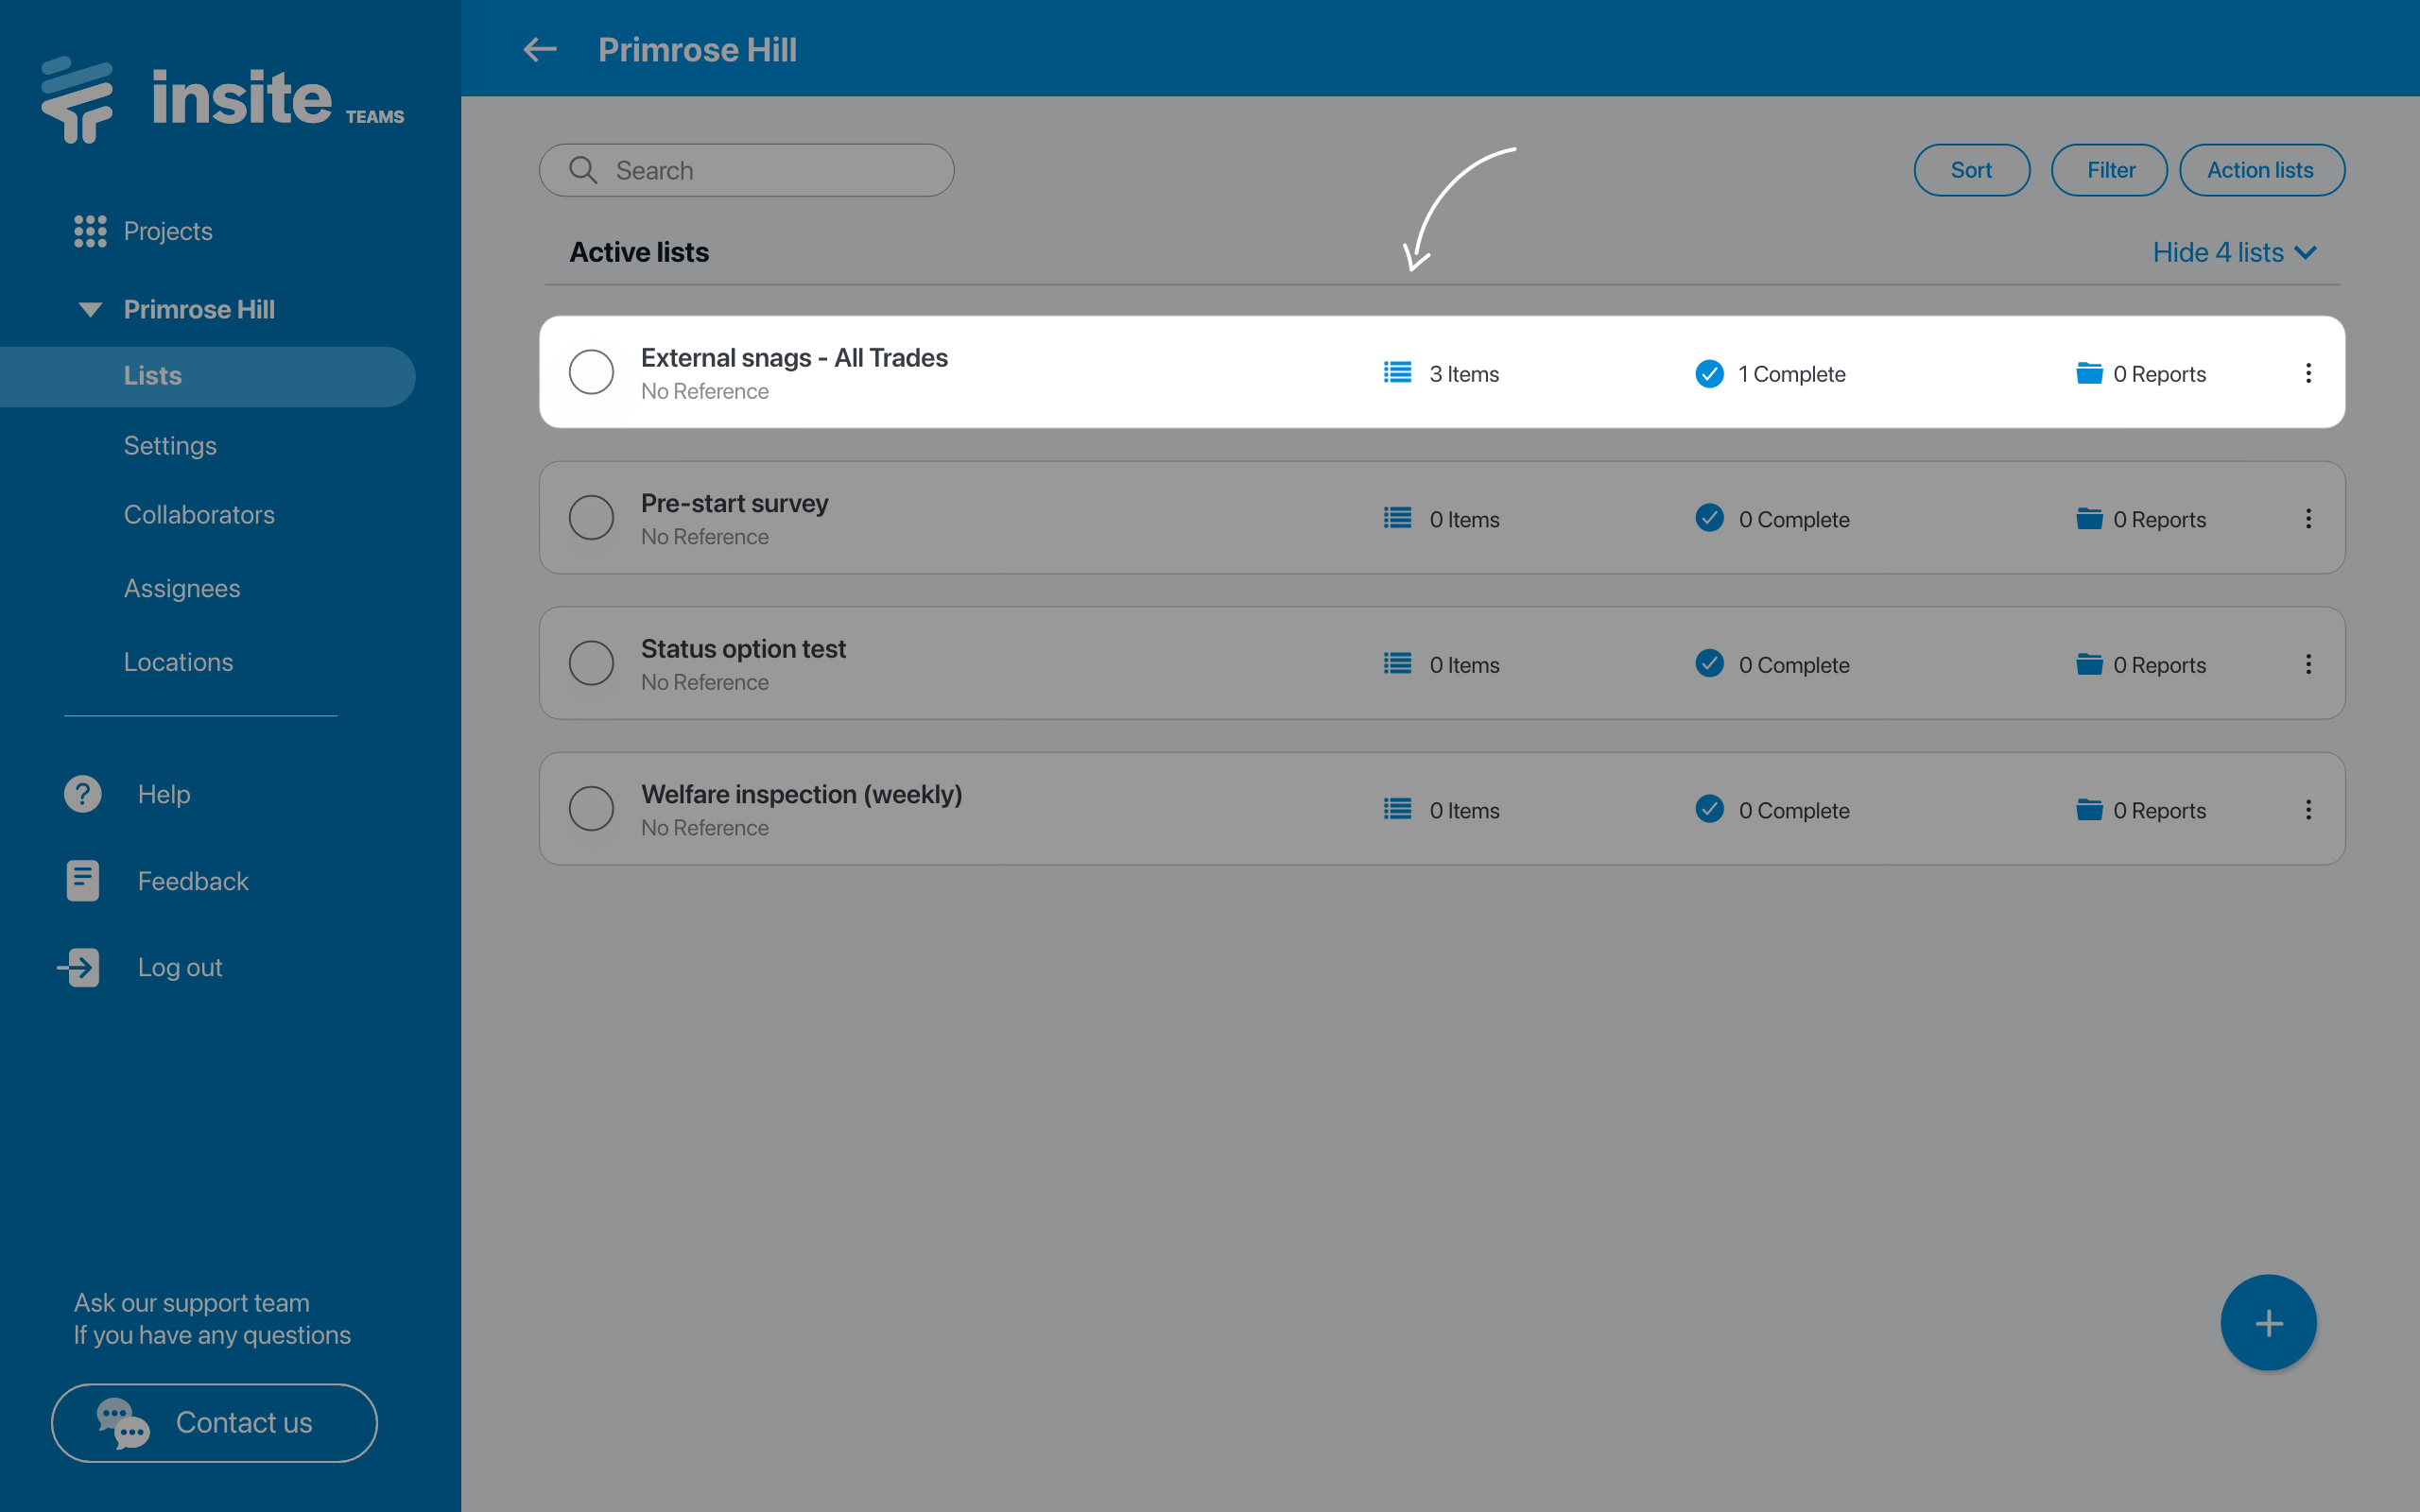Click the folder icon on Pre-start survey row

coord(2089,518)
